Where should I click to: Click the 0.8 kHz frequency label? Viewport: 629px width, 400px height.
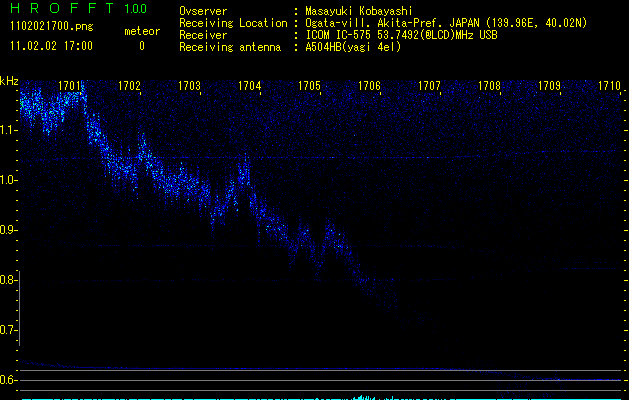point(8,280)
